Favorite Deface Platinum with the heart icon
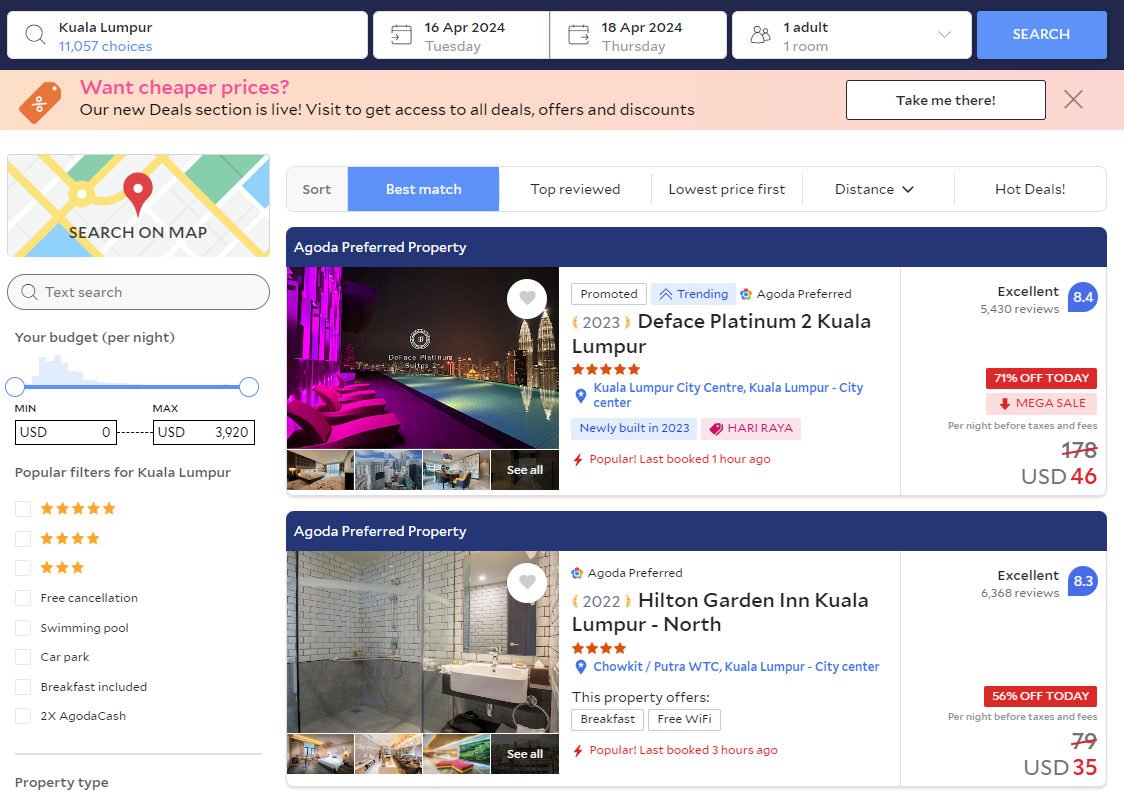 coord(527,298)
